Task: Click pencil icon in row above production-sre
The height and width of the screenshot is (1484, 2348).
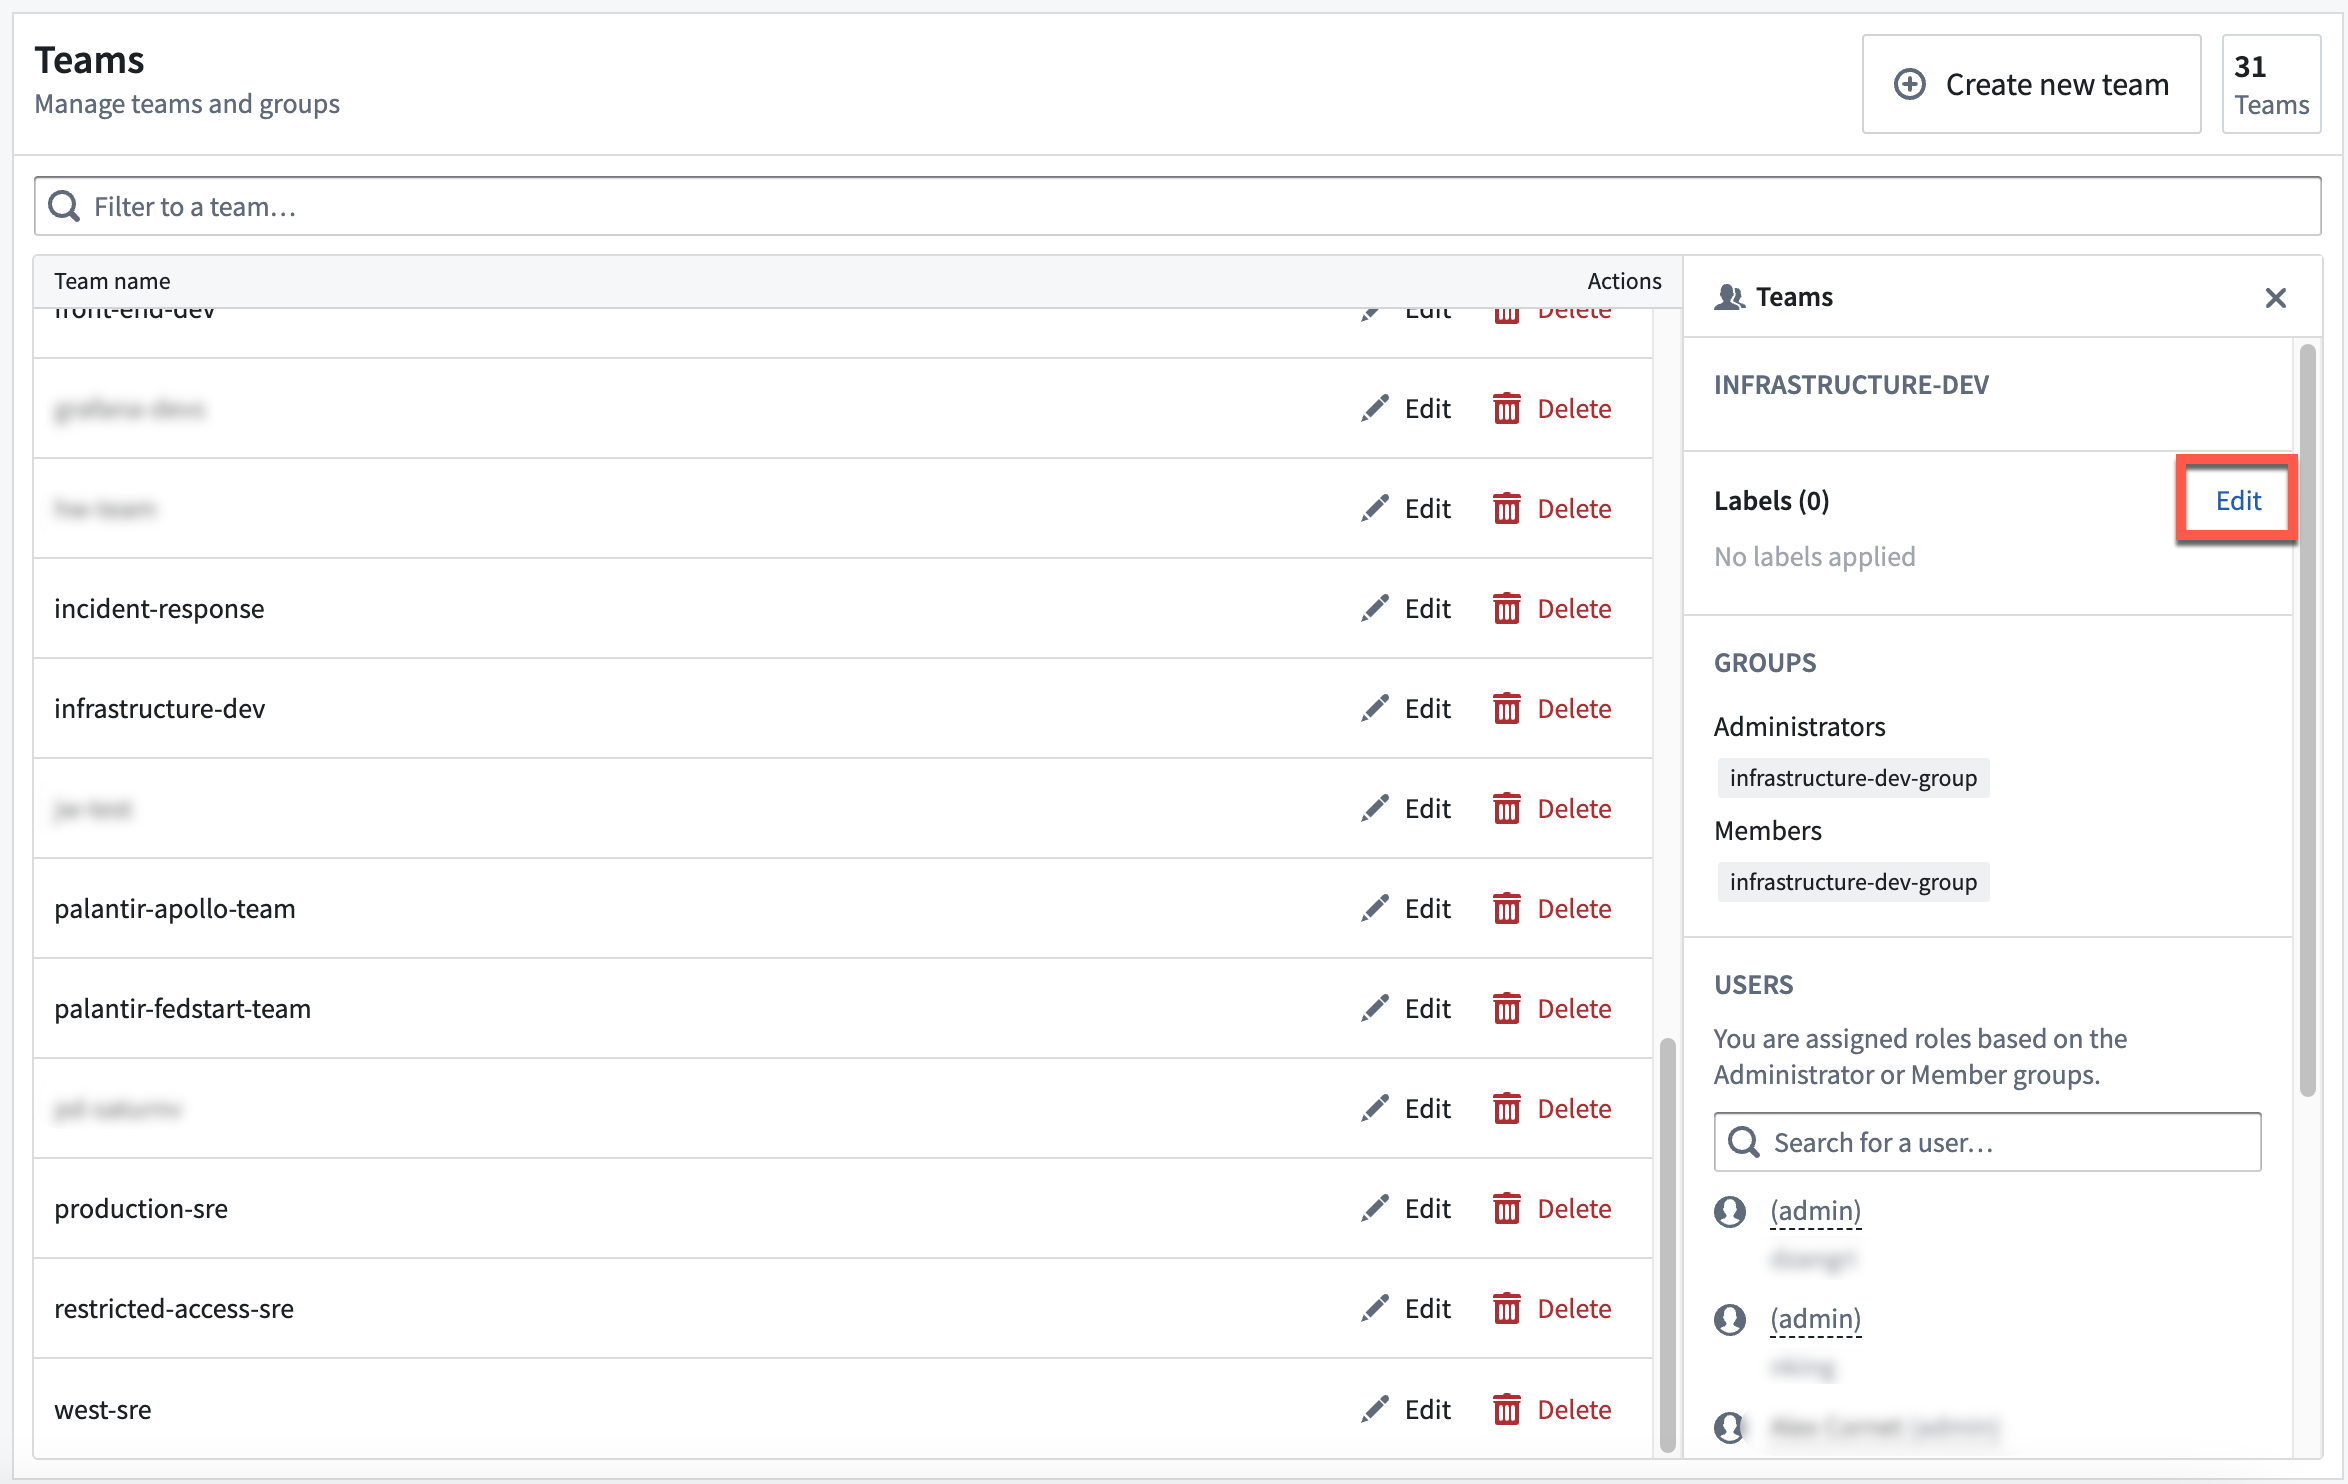Action: click(1375, 1108)
